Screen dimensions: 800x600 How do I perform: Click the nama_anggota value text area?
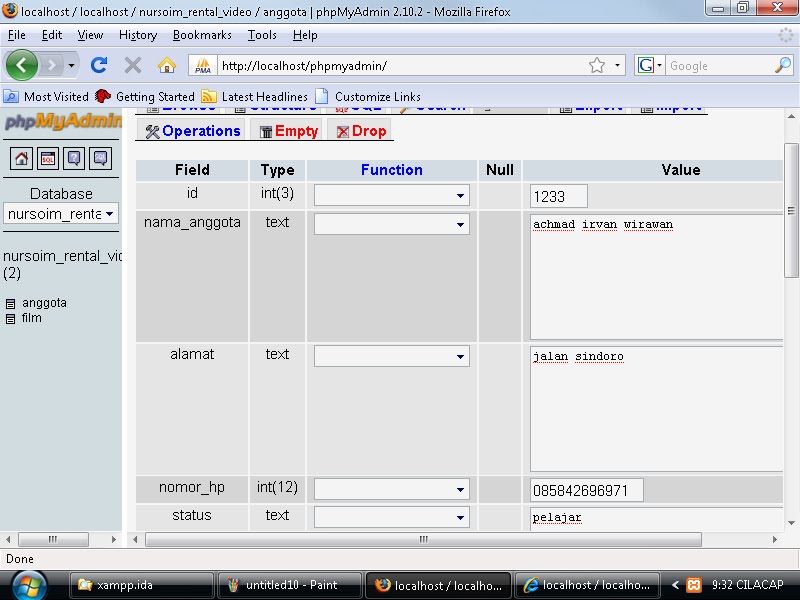(x=656, y=277)
